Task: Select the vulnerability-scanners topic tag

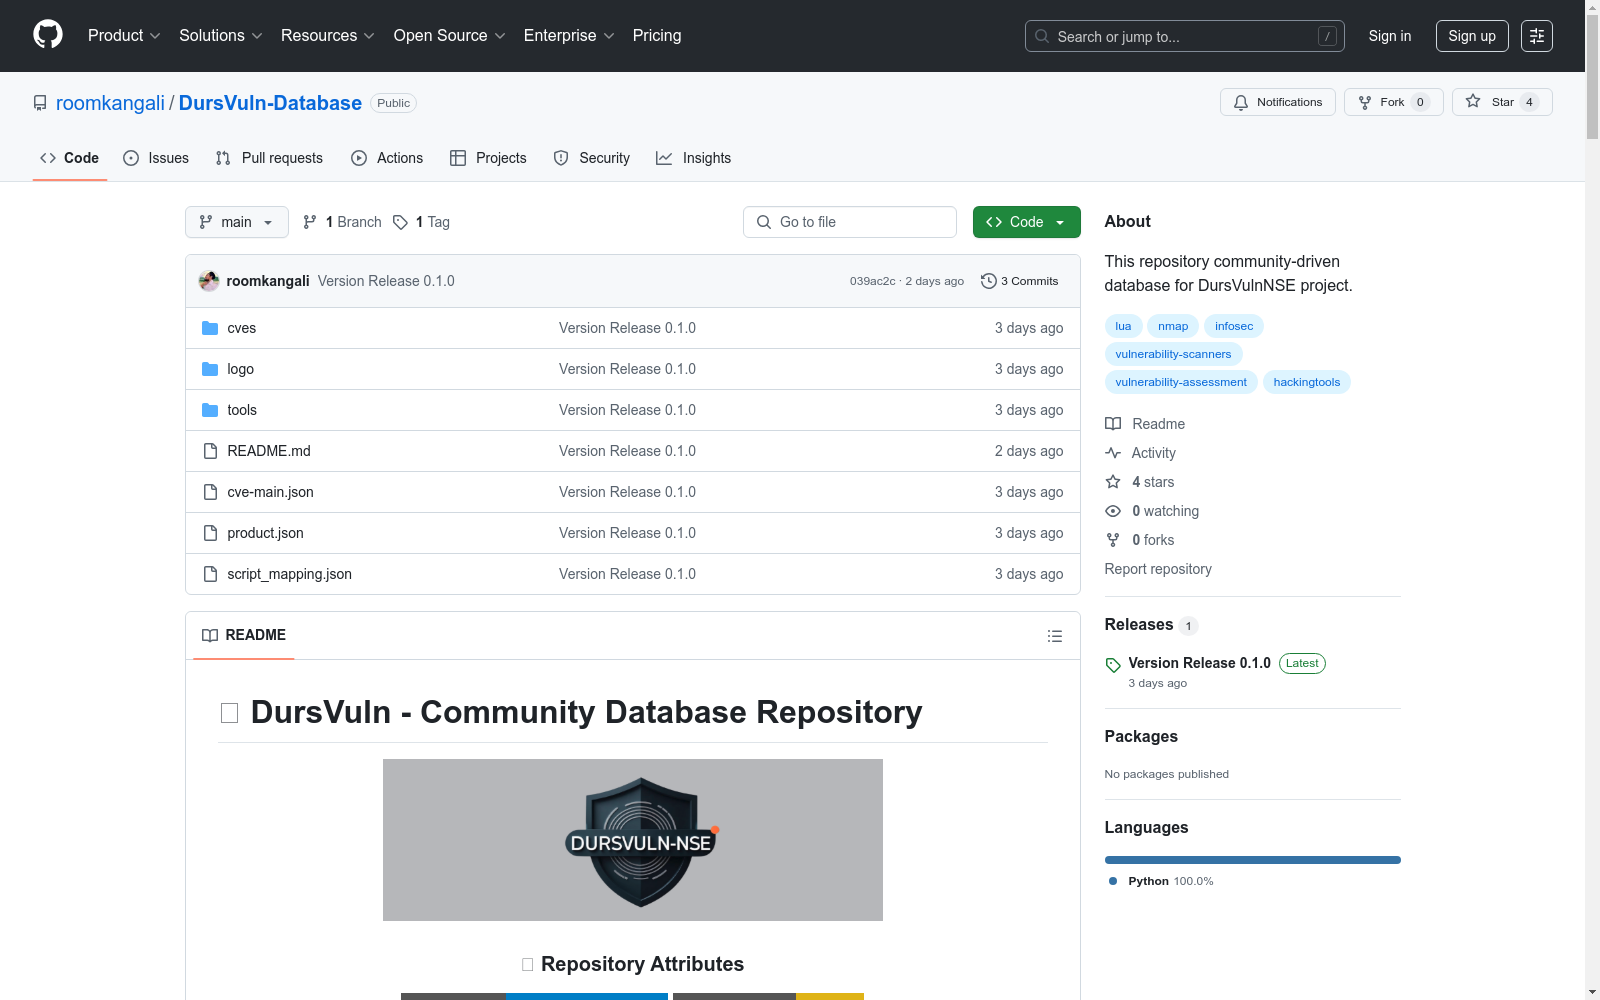Action: point(1173,354)
